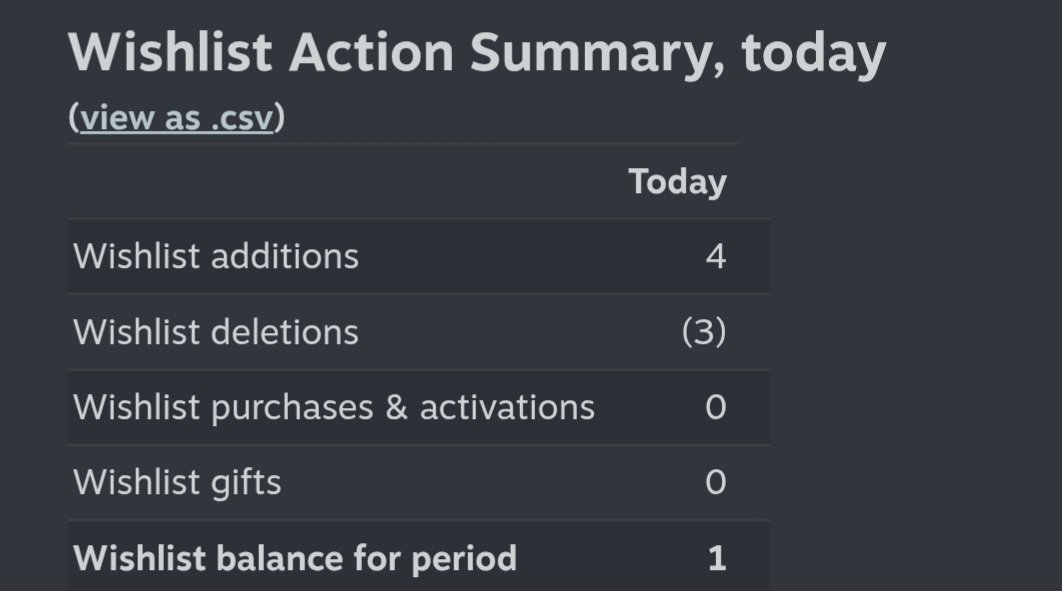Click Wishlist balance for period label
The width and height of the screenshot is (1062, 591).
click(295, 559)
